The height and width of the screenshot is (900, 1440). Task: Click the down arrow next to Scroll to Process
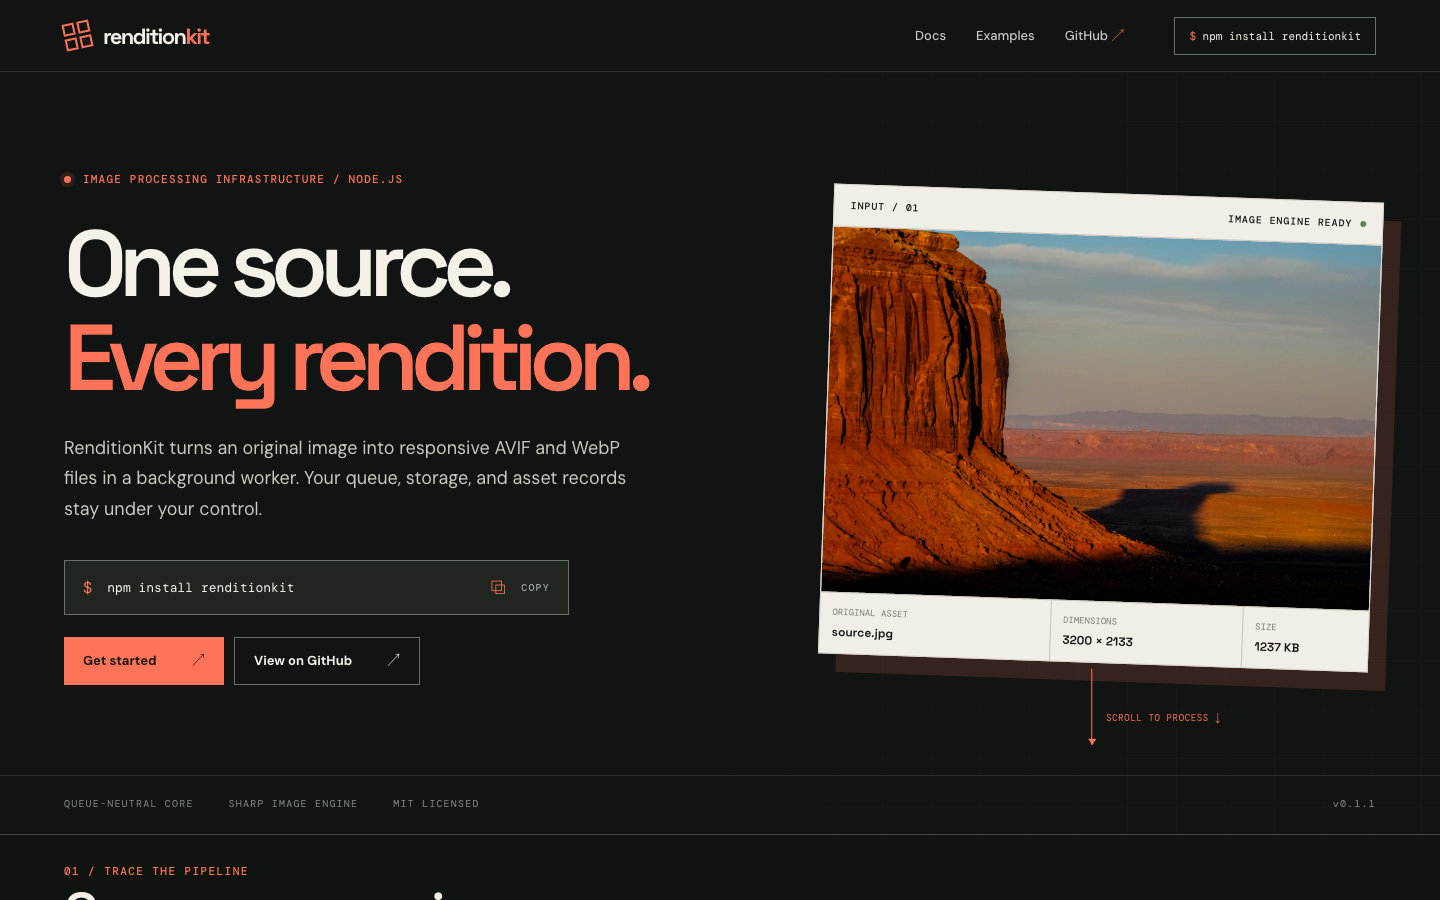[1217, 718]
